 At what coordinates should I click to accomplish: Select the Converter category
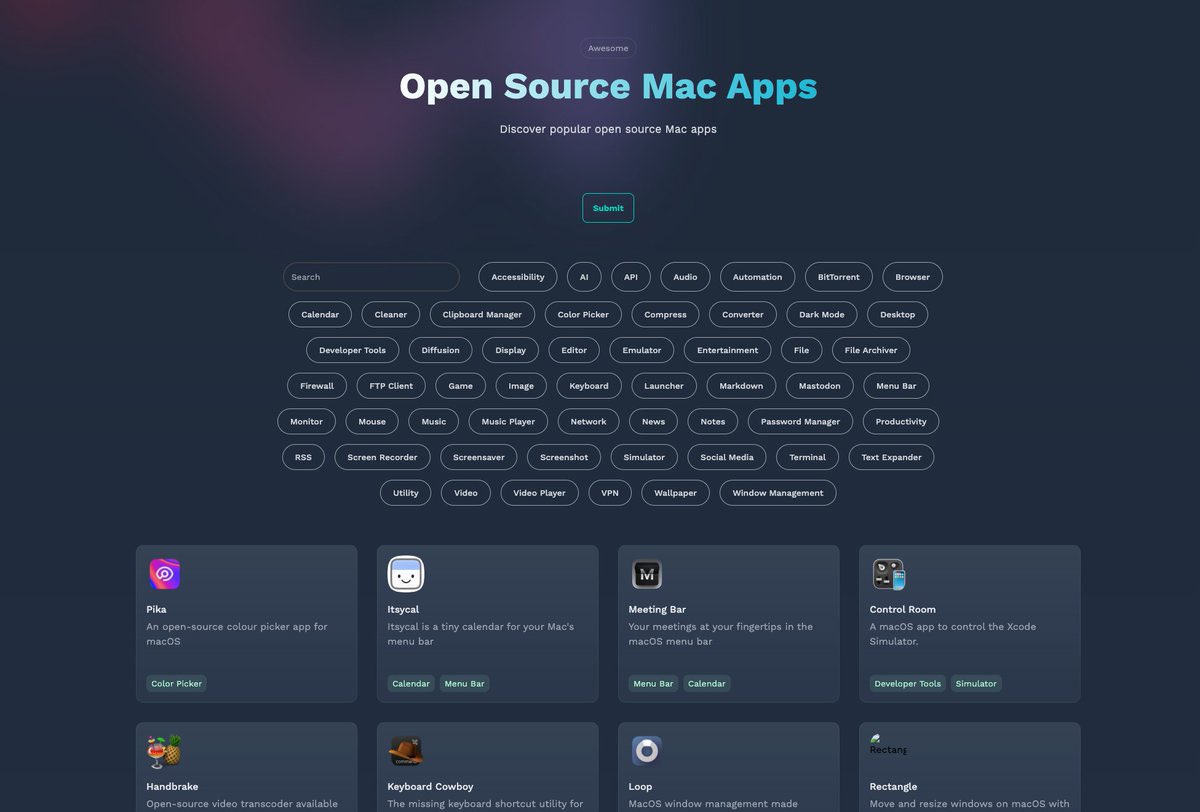pyautogui.click(x=743, y=314)
